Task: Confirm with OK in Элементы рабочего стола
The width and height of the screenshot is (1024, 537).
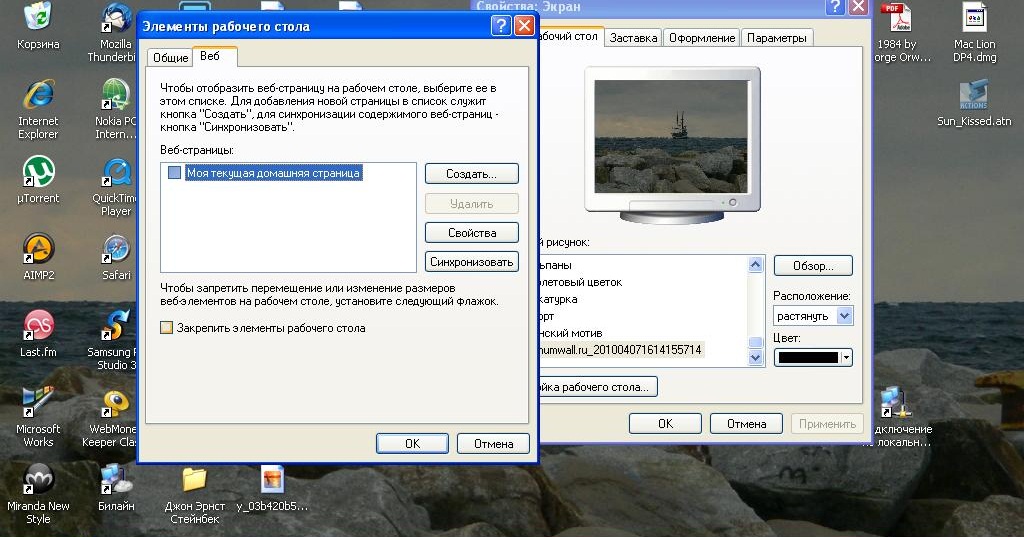Action: (x=412, y=444)
